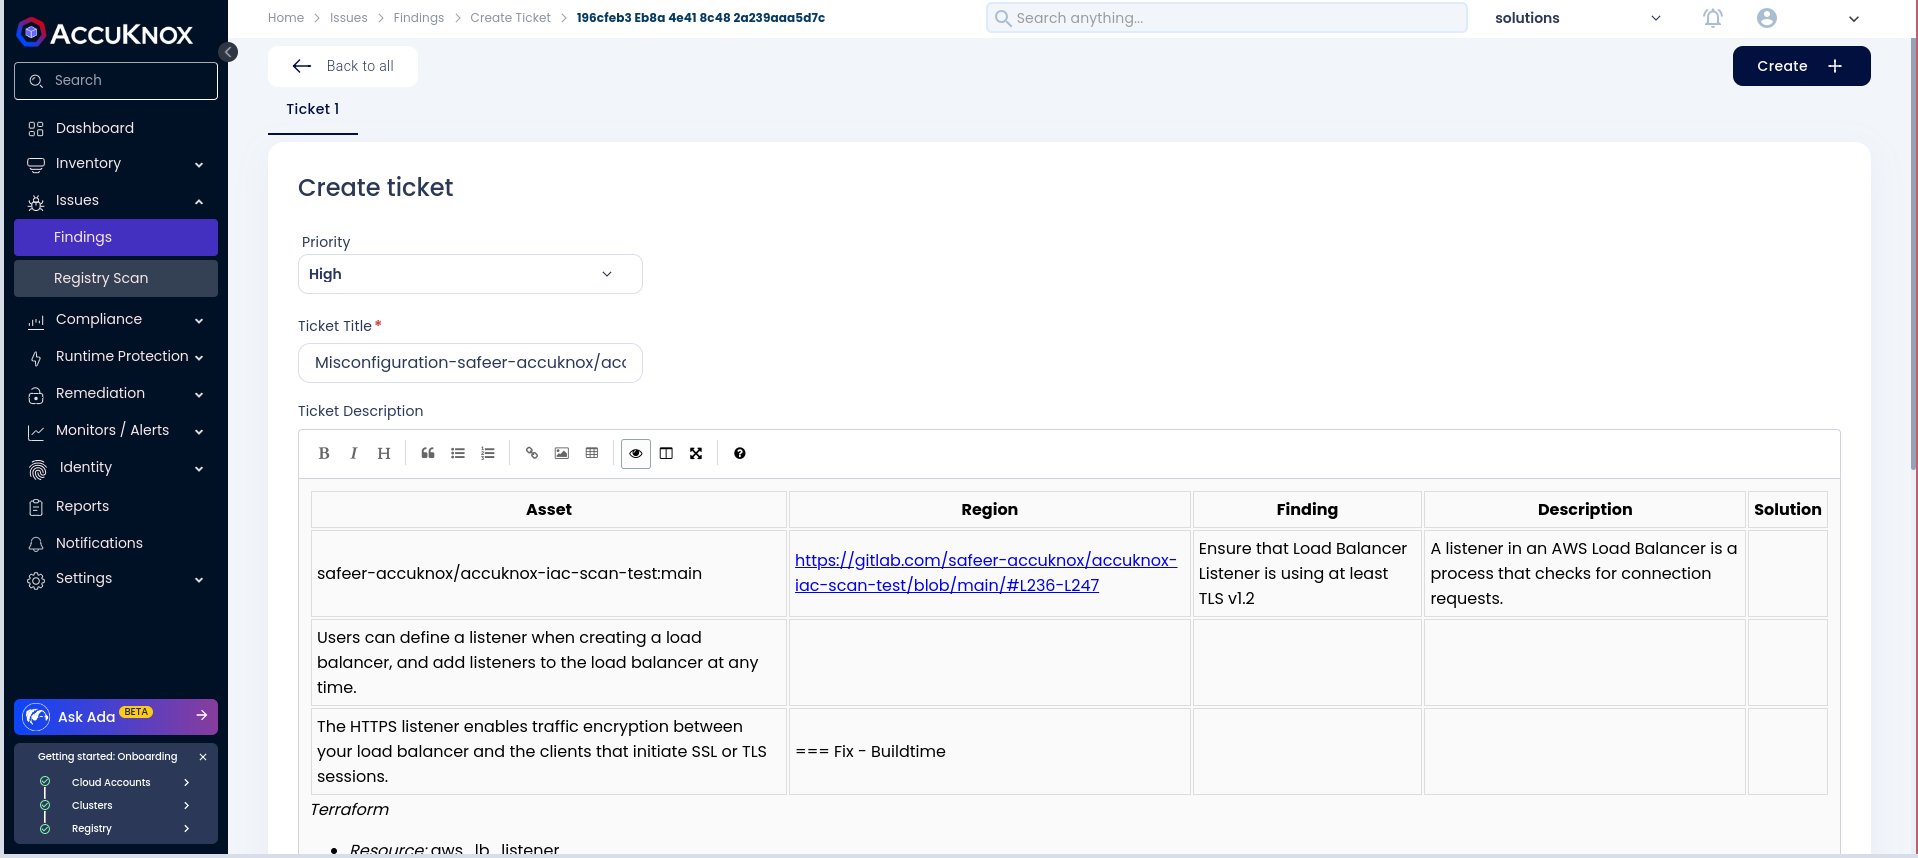1918x858 pixels.
Task: Click the 'Terraform' italic text
Action: coord(349,810)
